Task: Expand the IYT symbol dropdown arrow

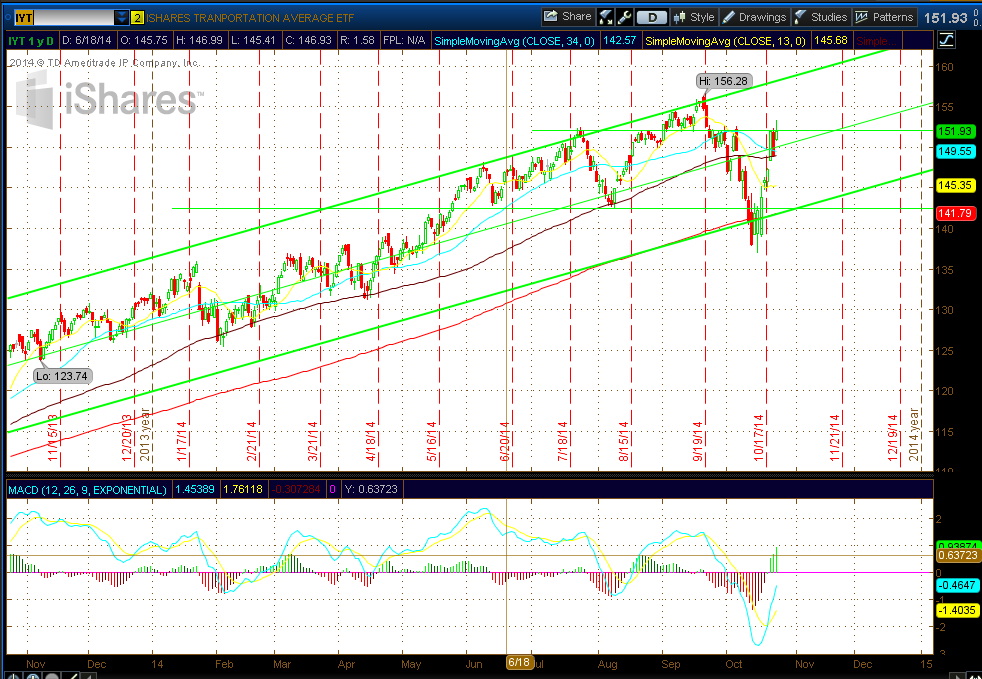Action: pos(121,18)
